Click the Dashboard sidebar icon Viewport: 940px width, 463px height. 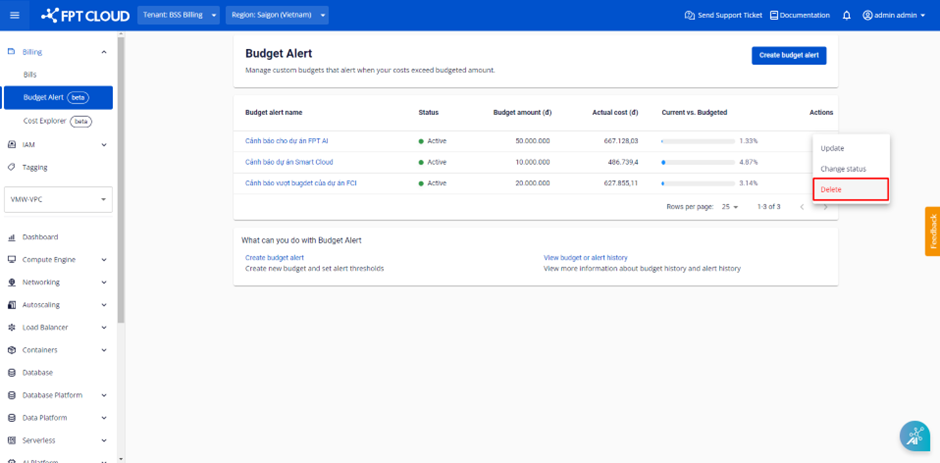coord(12,237)
